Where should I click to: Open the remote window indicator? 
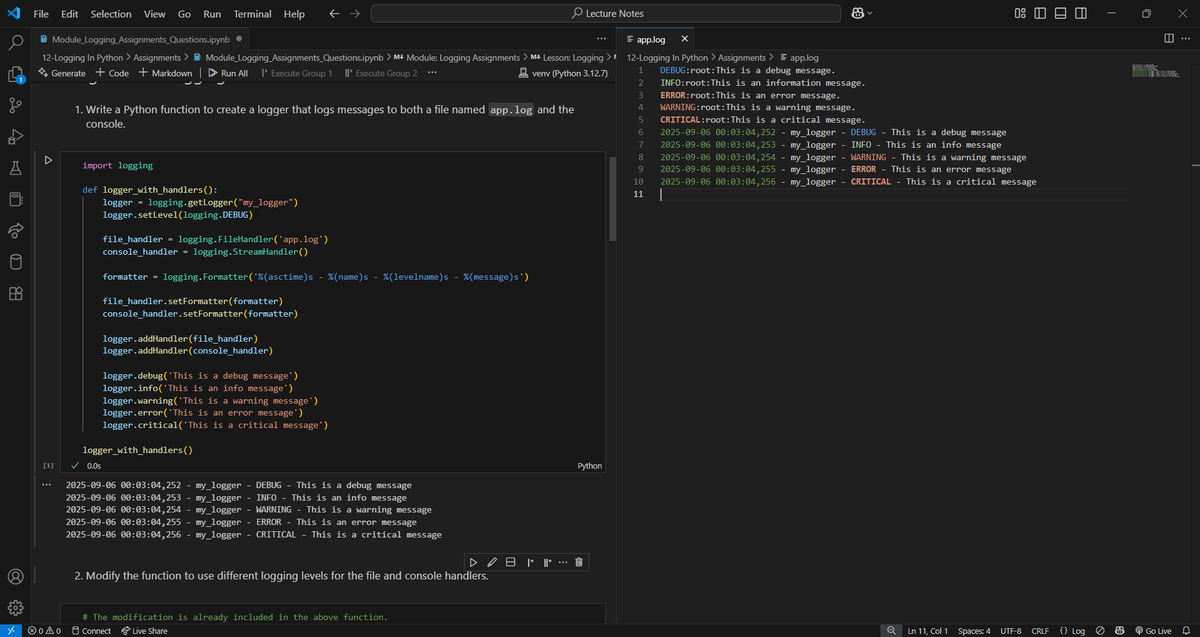coord(10,631)
